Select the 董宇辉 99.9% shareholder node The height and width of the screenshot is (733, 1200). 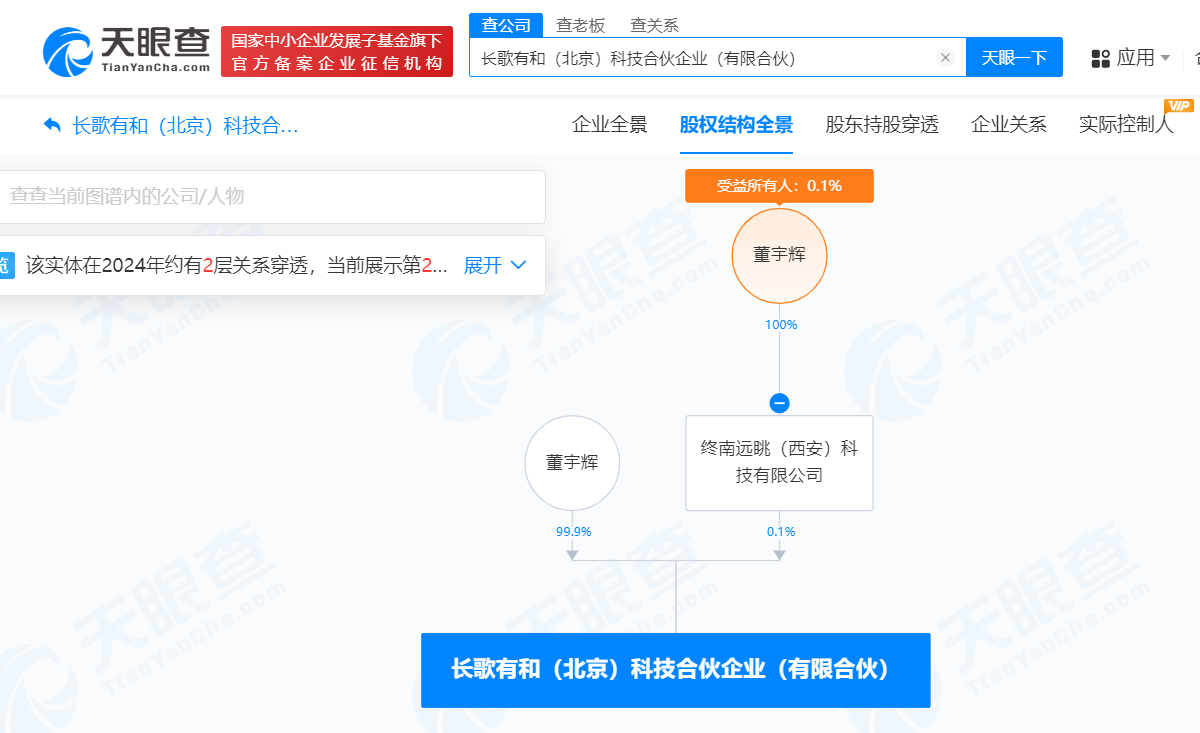(x=572, y=463)
